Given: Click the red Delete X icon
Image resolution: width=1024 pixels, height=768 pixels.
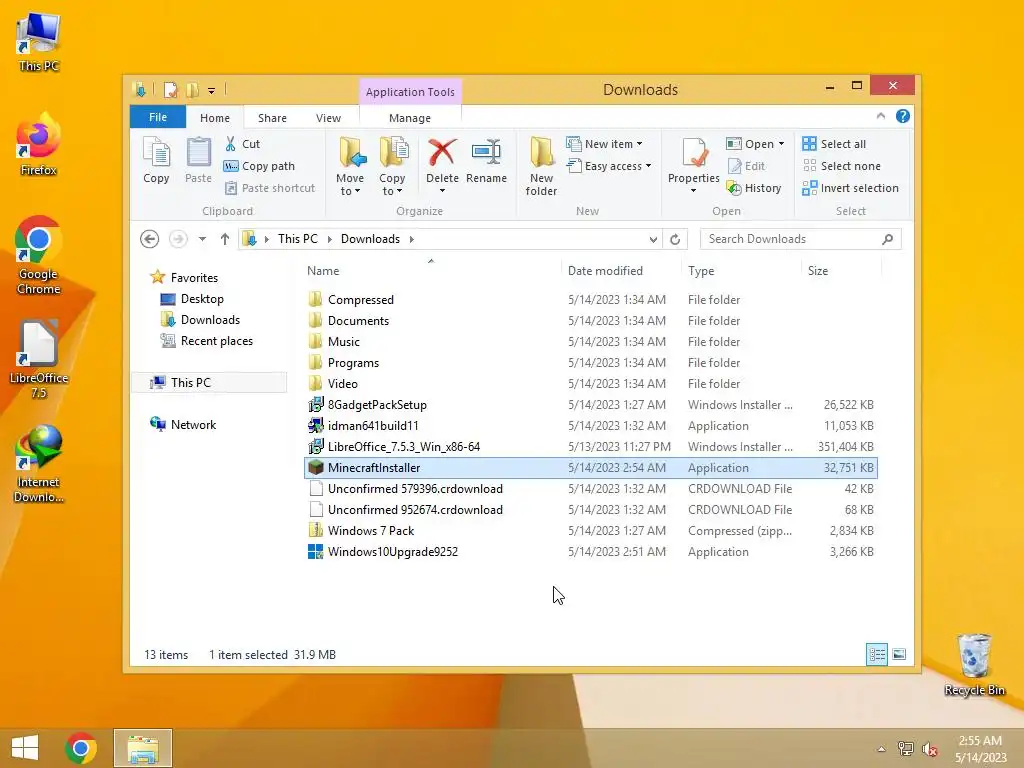Looking at the screenshot, I should [442, 153].
